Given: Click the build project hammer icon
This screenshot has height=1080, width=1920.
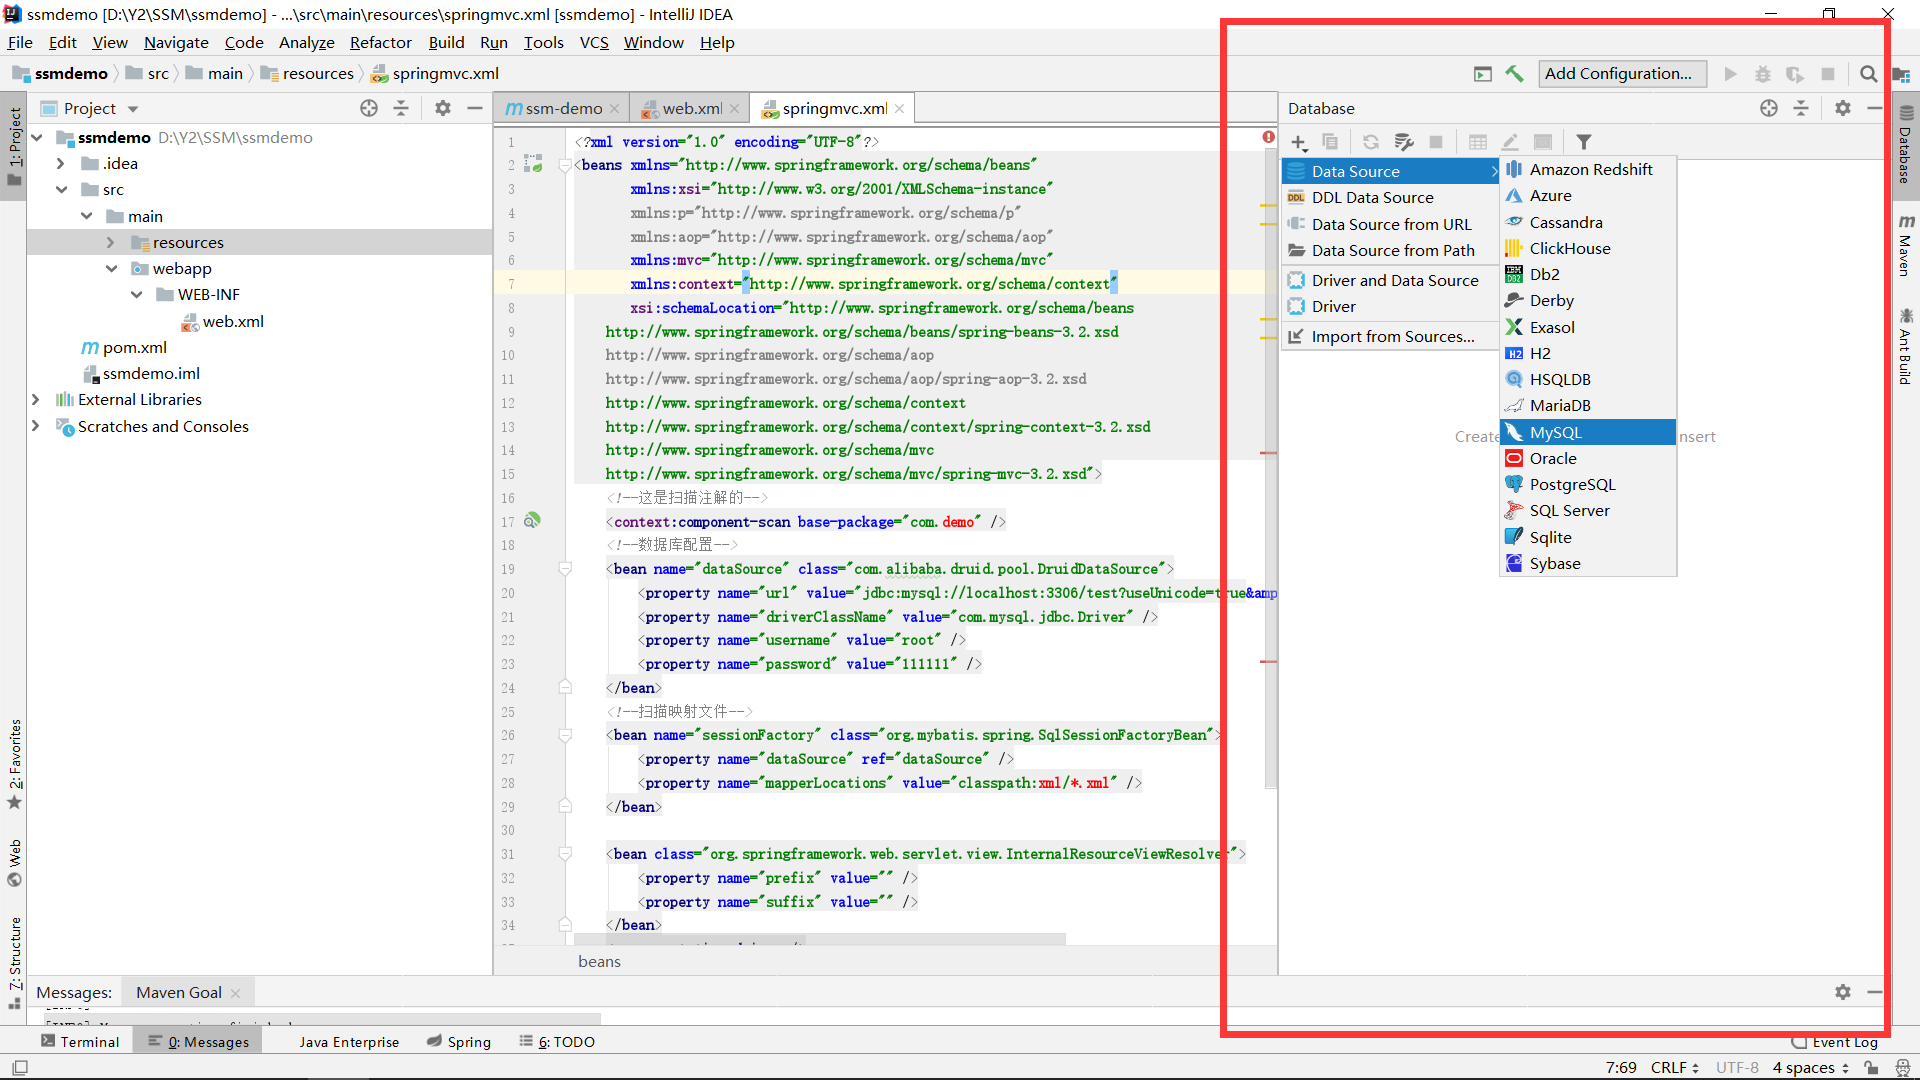Looking at the screenshot, I should [x=1514, y=74].
